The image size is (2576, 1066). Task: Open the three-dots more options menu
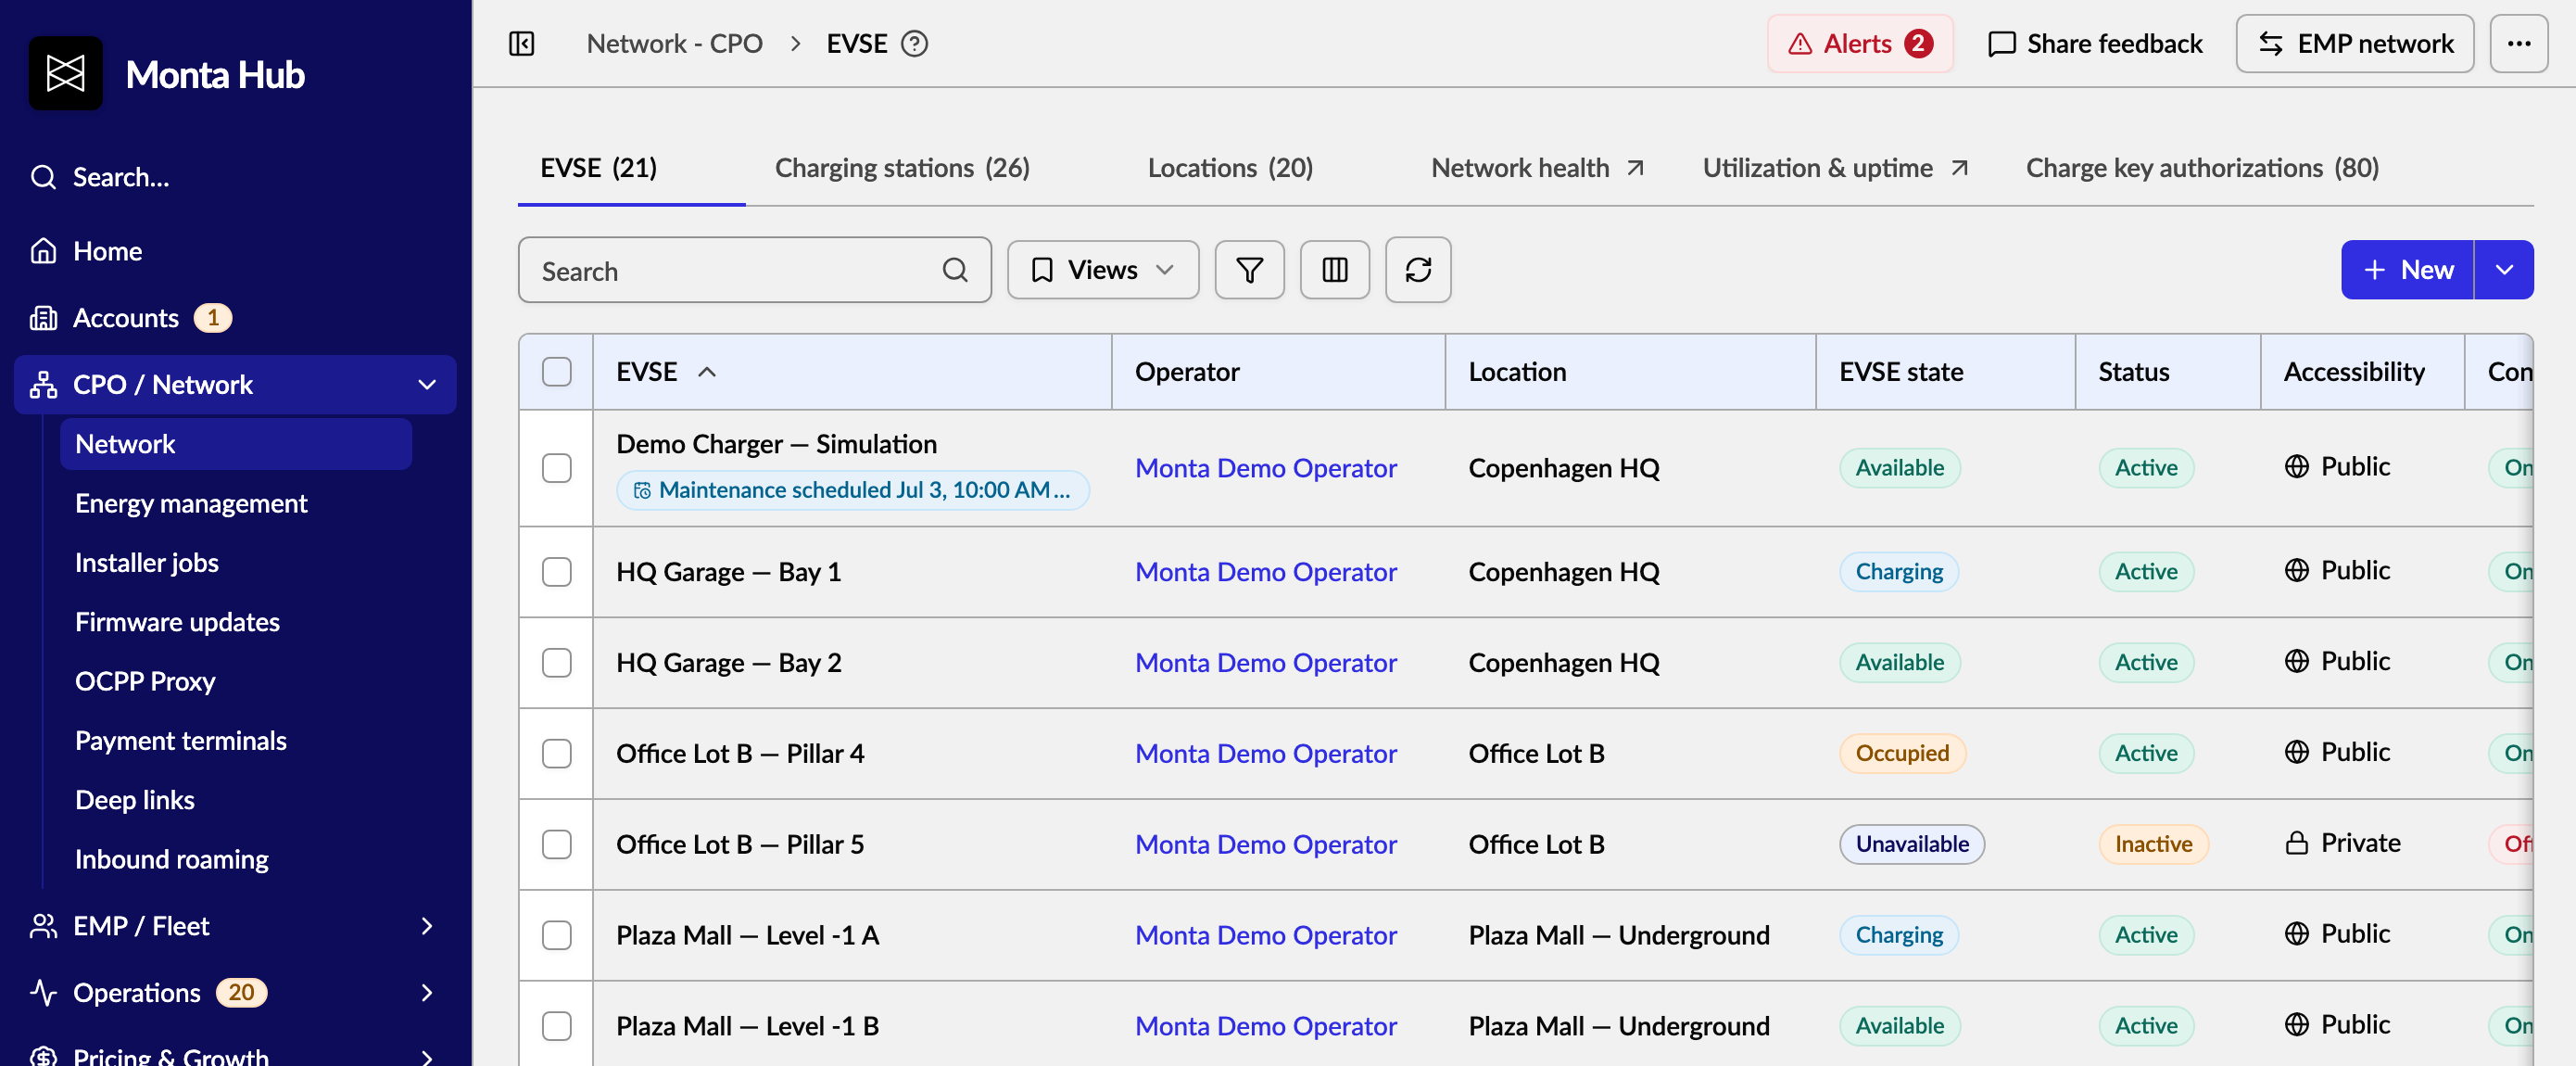coord(2519,44)
